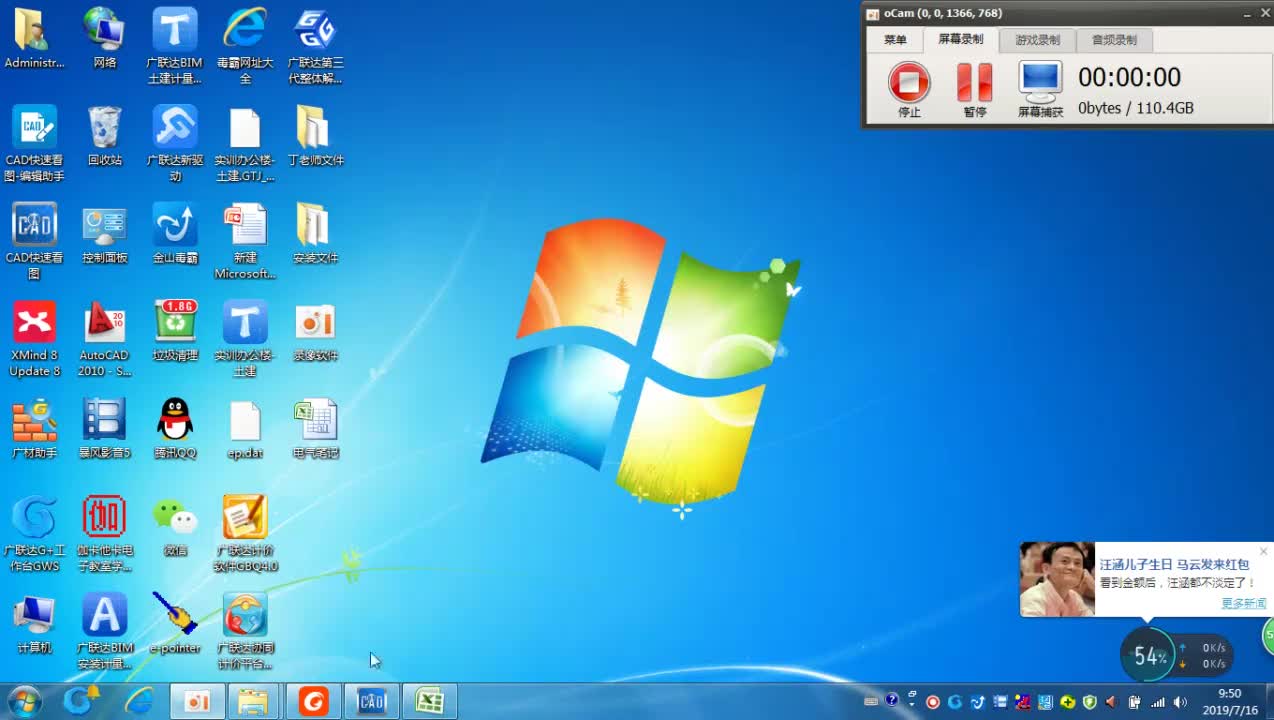Viewport: 1274px width, 720px height.
Task: Click the 更多新闻 link
Action: (1243, 604)
